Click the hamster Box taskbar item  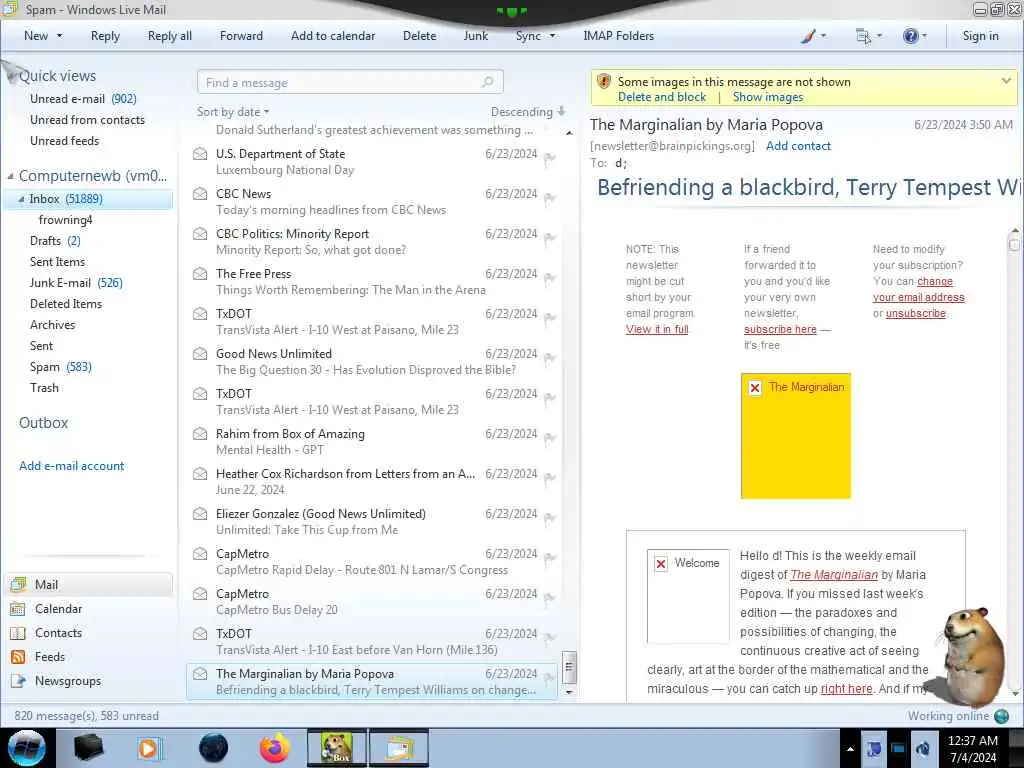[x=337, y=748]
